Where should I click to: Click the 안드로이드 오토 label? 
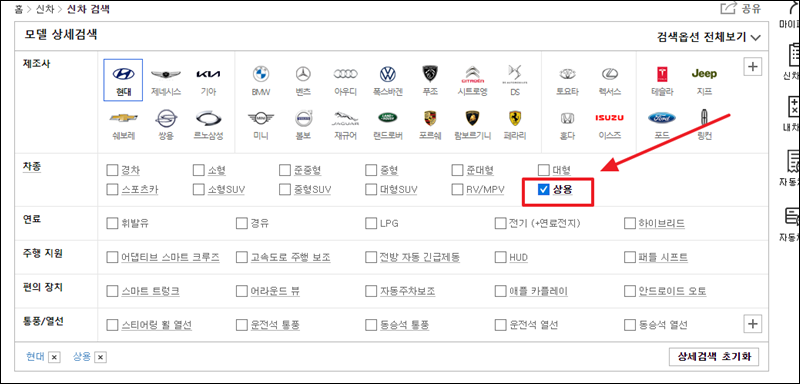click(672, 291)
